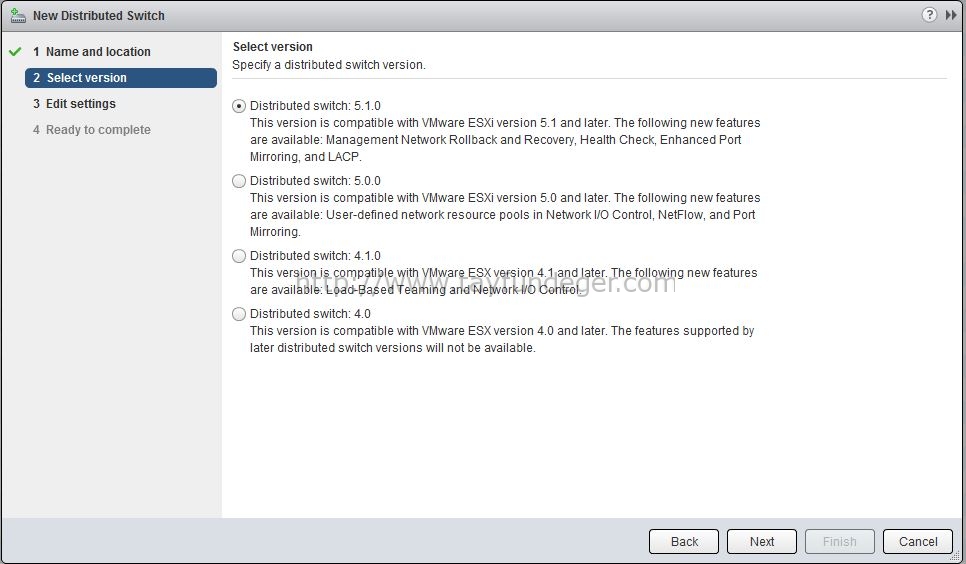Click description mentioning Load-Based Teaming
This screenshot has height=564, width=966.
point(503,281)
